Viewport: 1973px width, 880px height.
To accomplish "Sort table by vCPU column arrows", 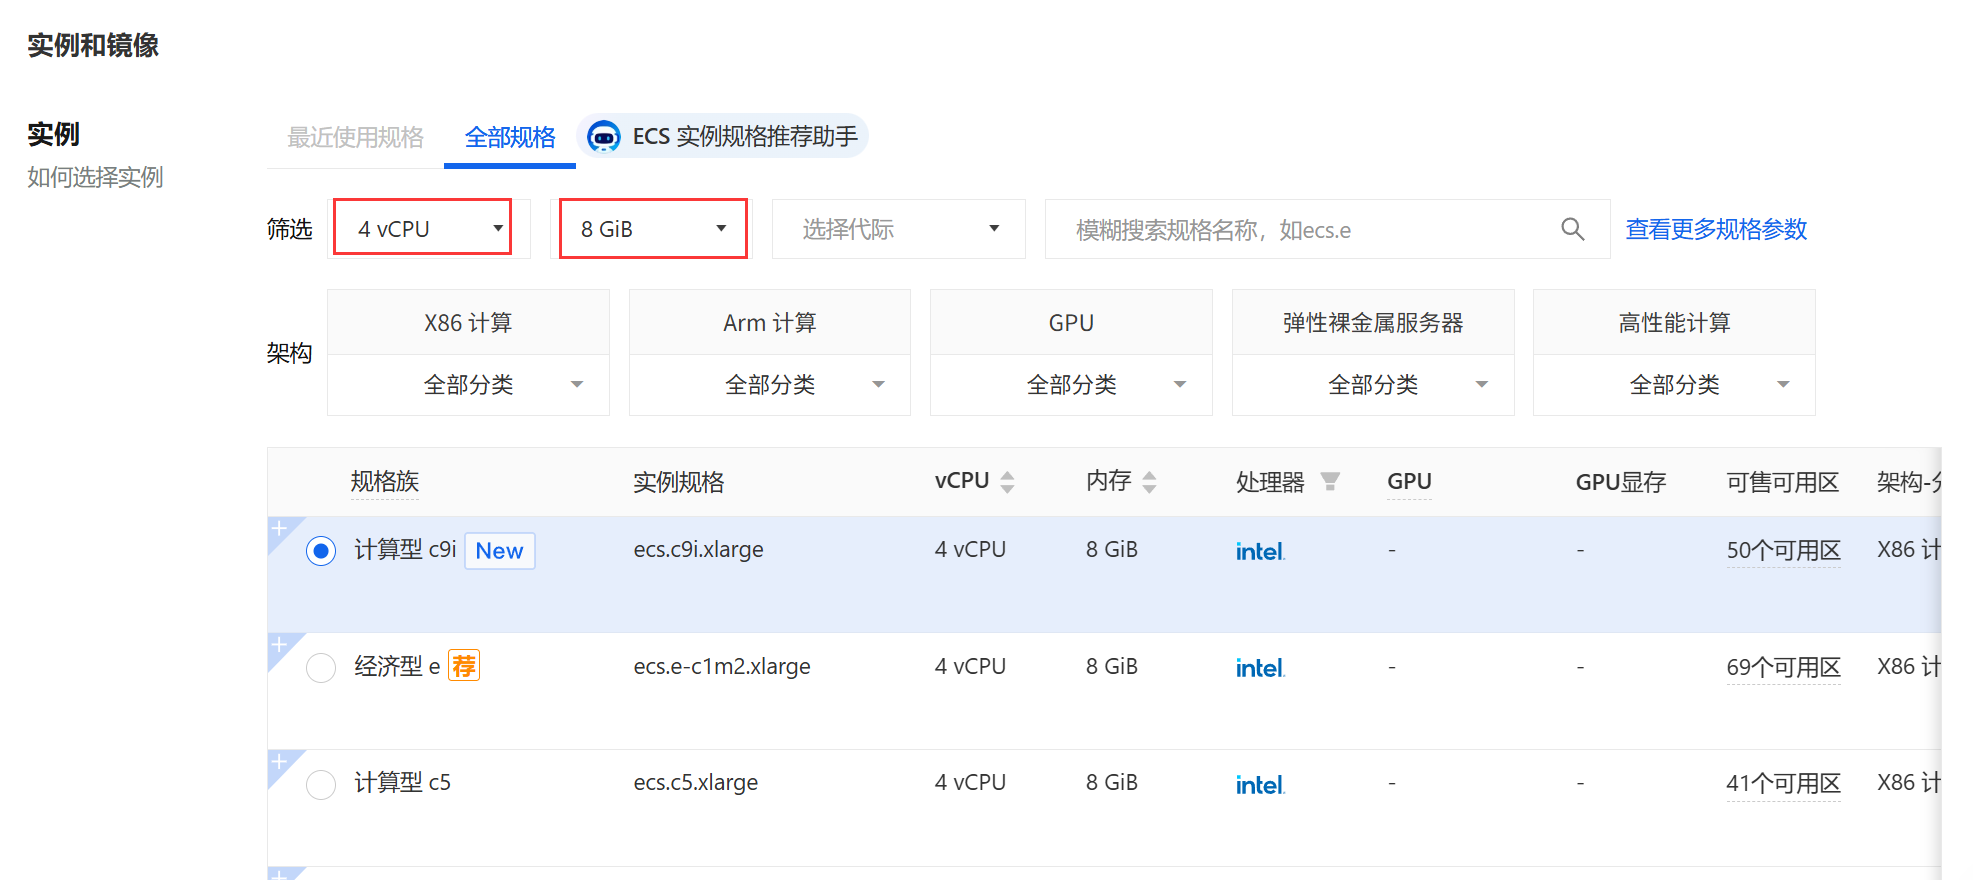I will pos(1007,482).
